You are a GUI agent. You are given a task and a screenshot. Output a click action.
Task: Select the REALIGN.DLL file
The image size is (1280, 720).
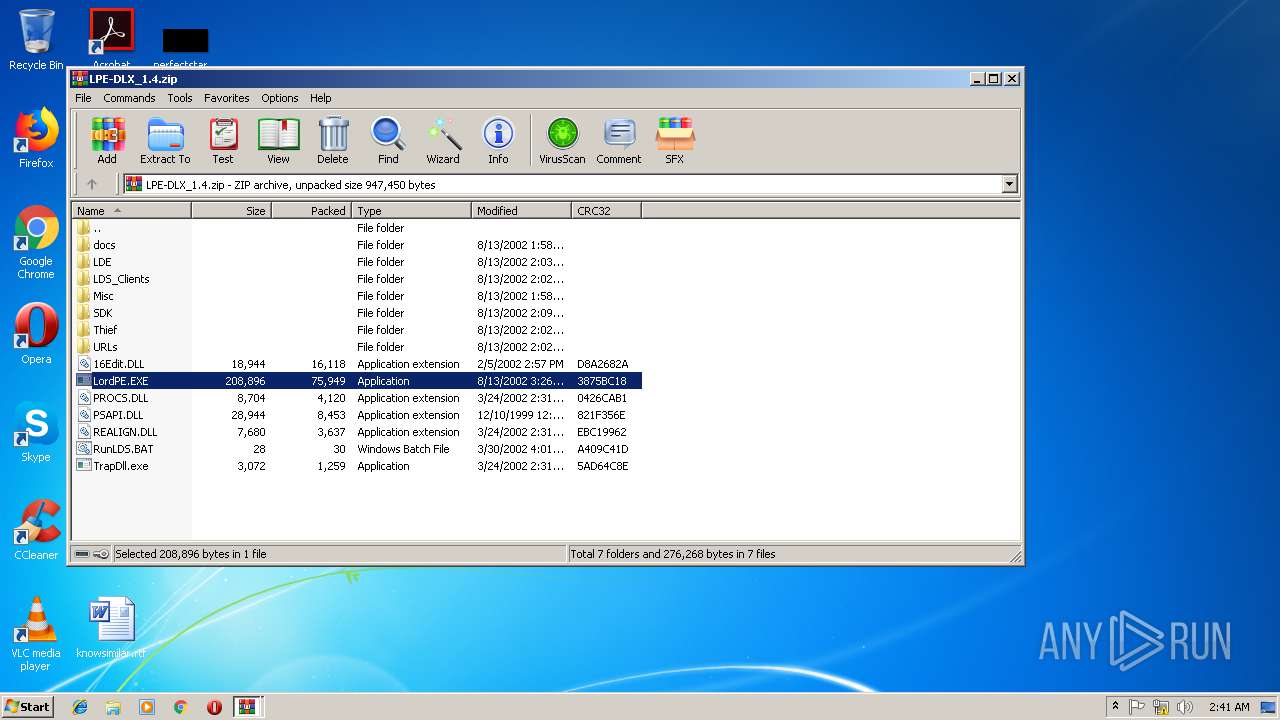[x=358, y=432]
